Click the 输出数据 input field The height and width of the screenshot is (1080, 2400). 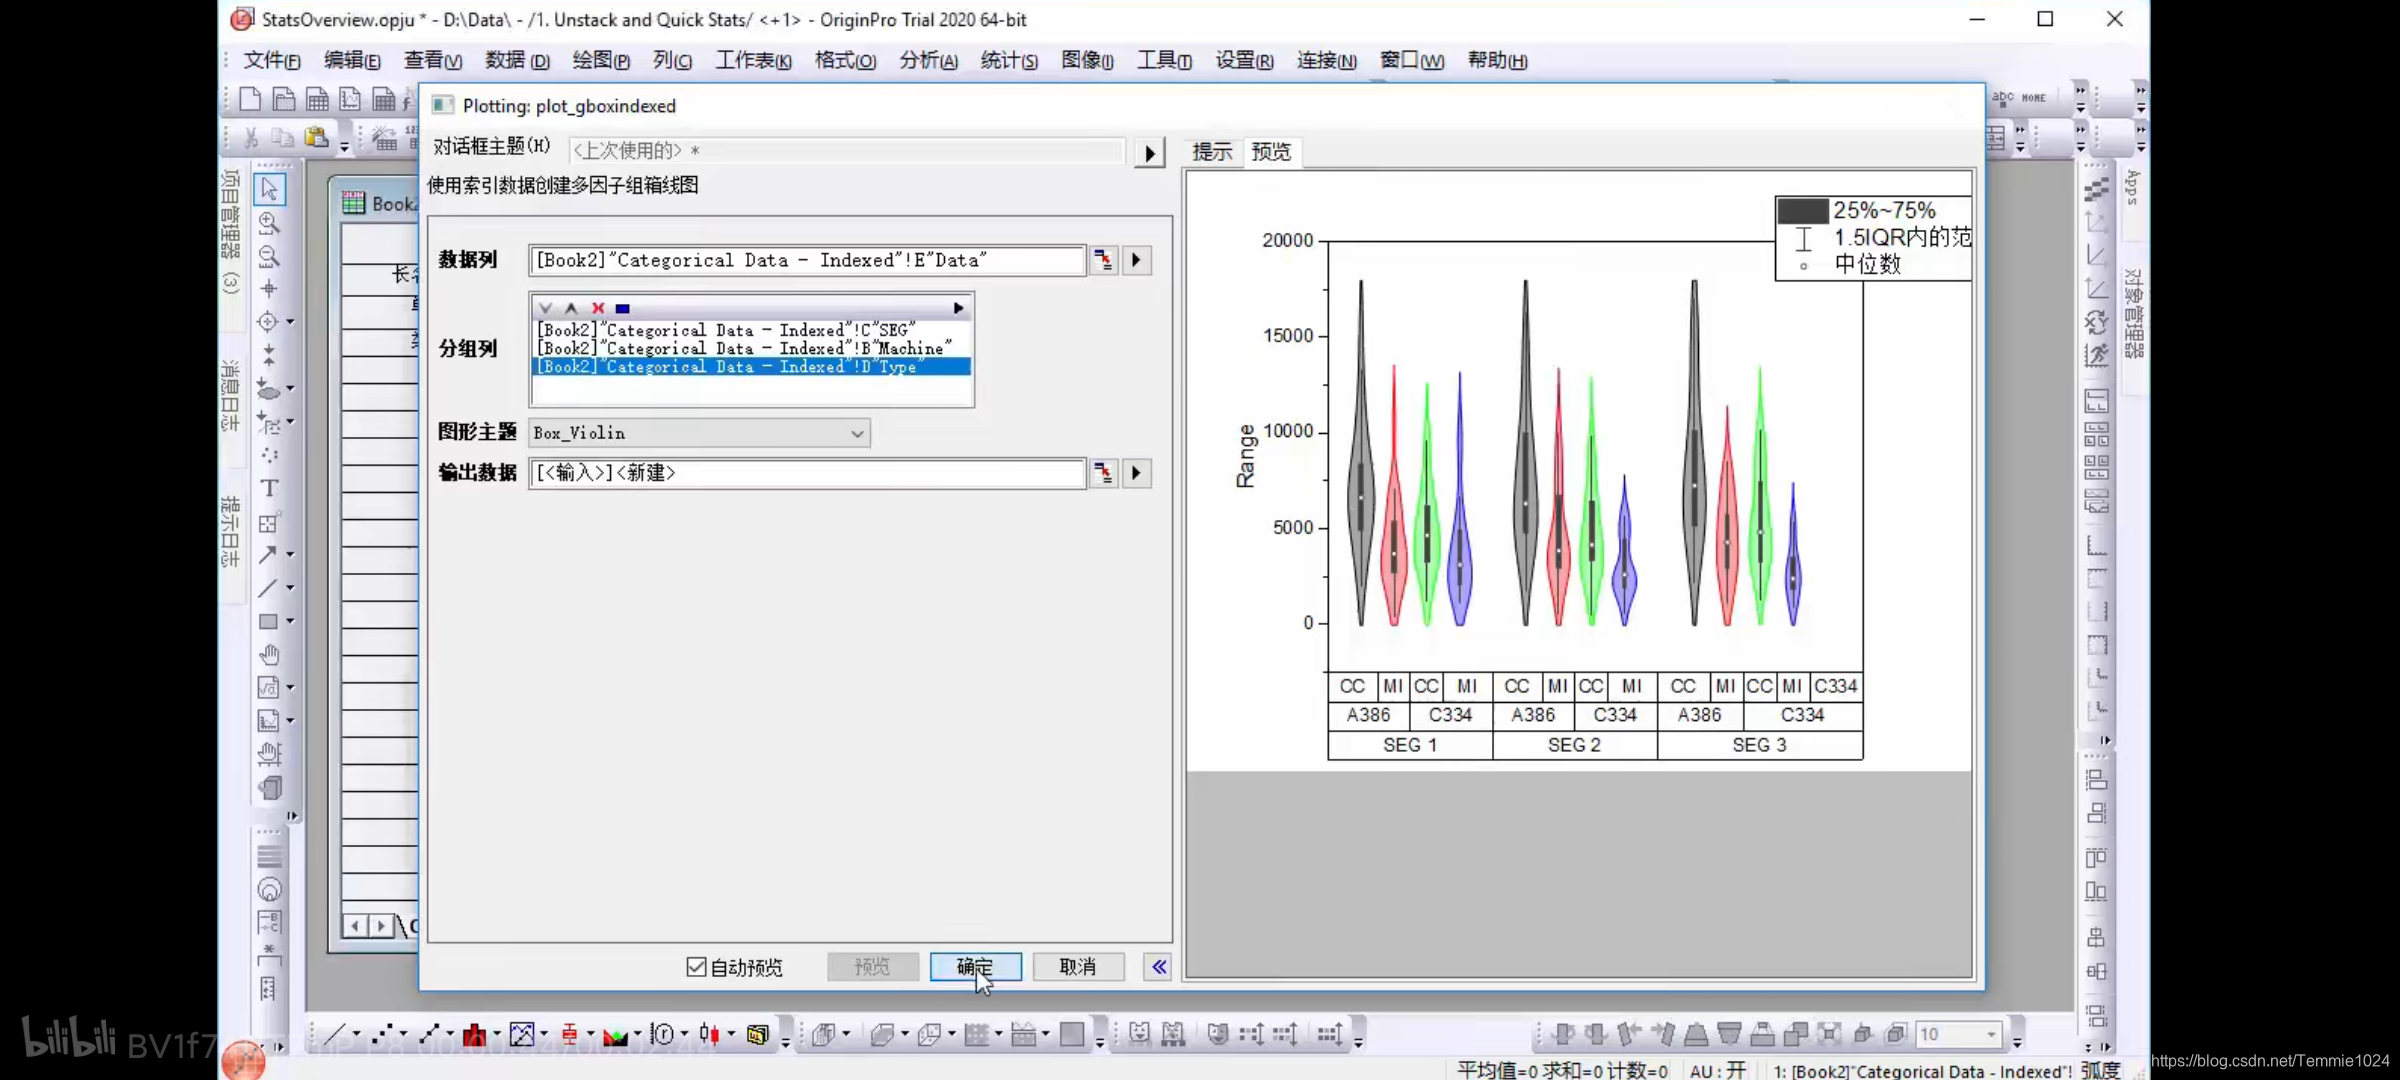[806, 473]
